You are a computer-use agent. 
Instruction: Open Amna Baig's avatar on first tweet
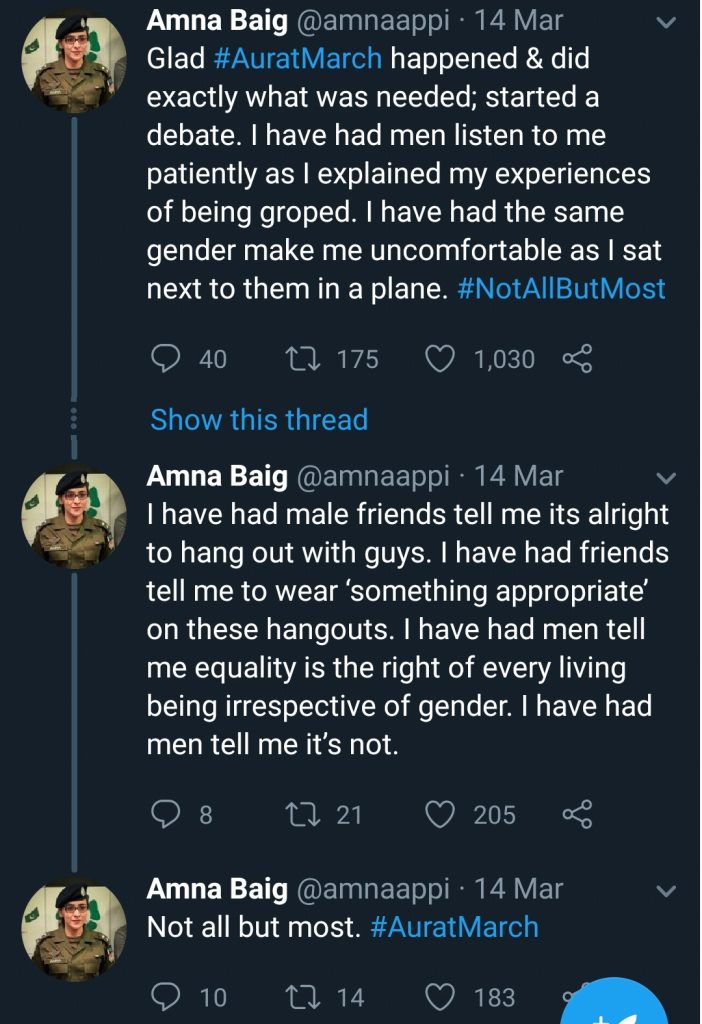coord(75,62)
